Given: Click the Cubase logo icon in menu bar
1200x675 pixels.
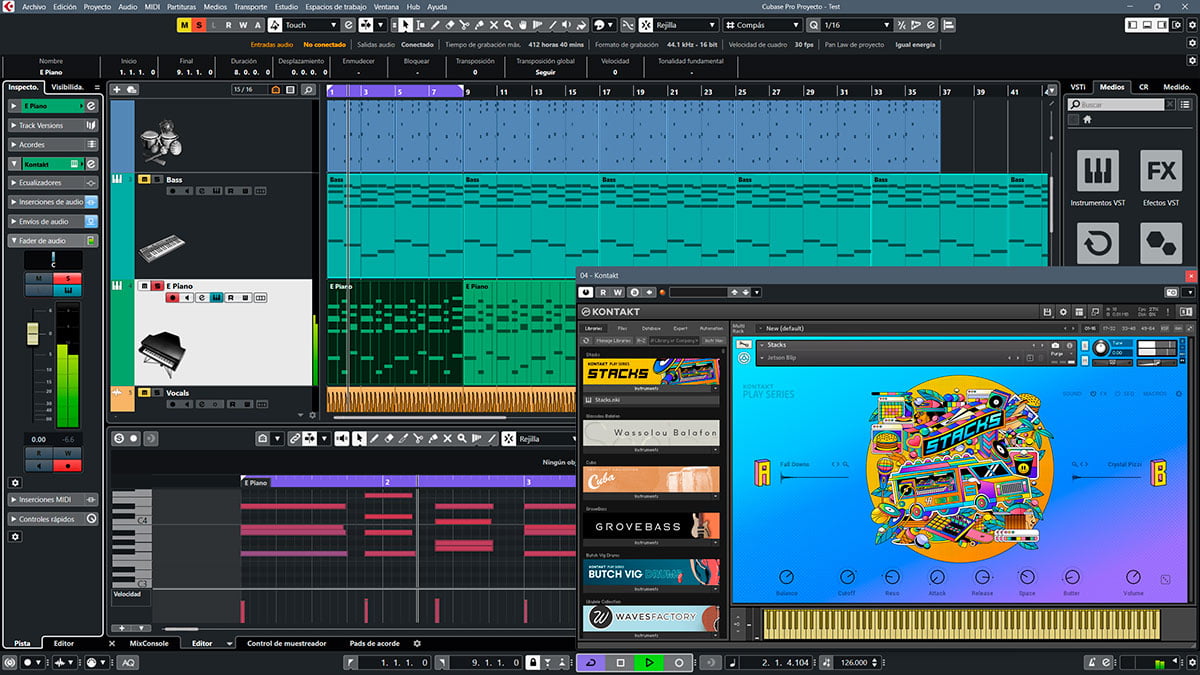Looking at the screenshot, I should tap(10, 6).
